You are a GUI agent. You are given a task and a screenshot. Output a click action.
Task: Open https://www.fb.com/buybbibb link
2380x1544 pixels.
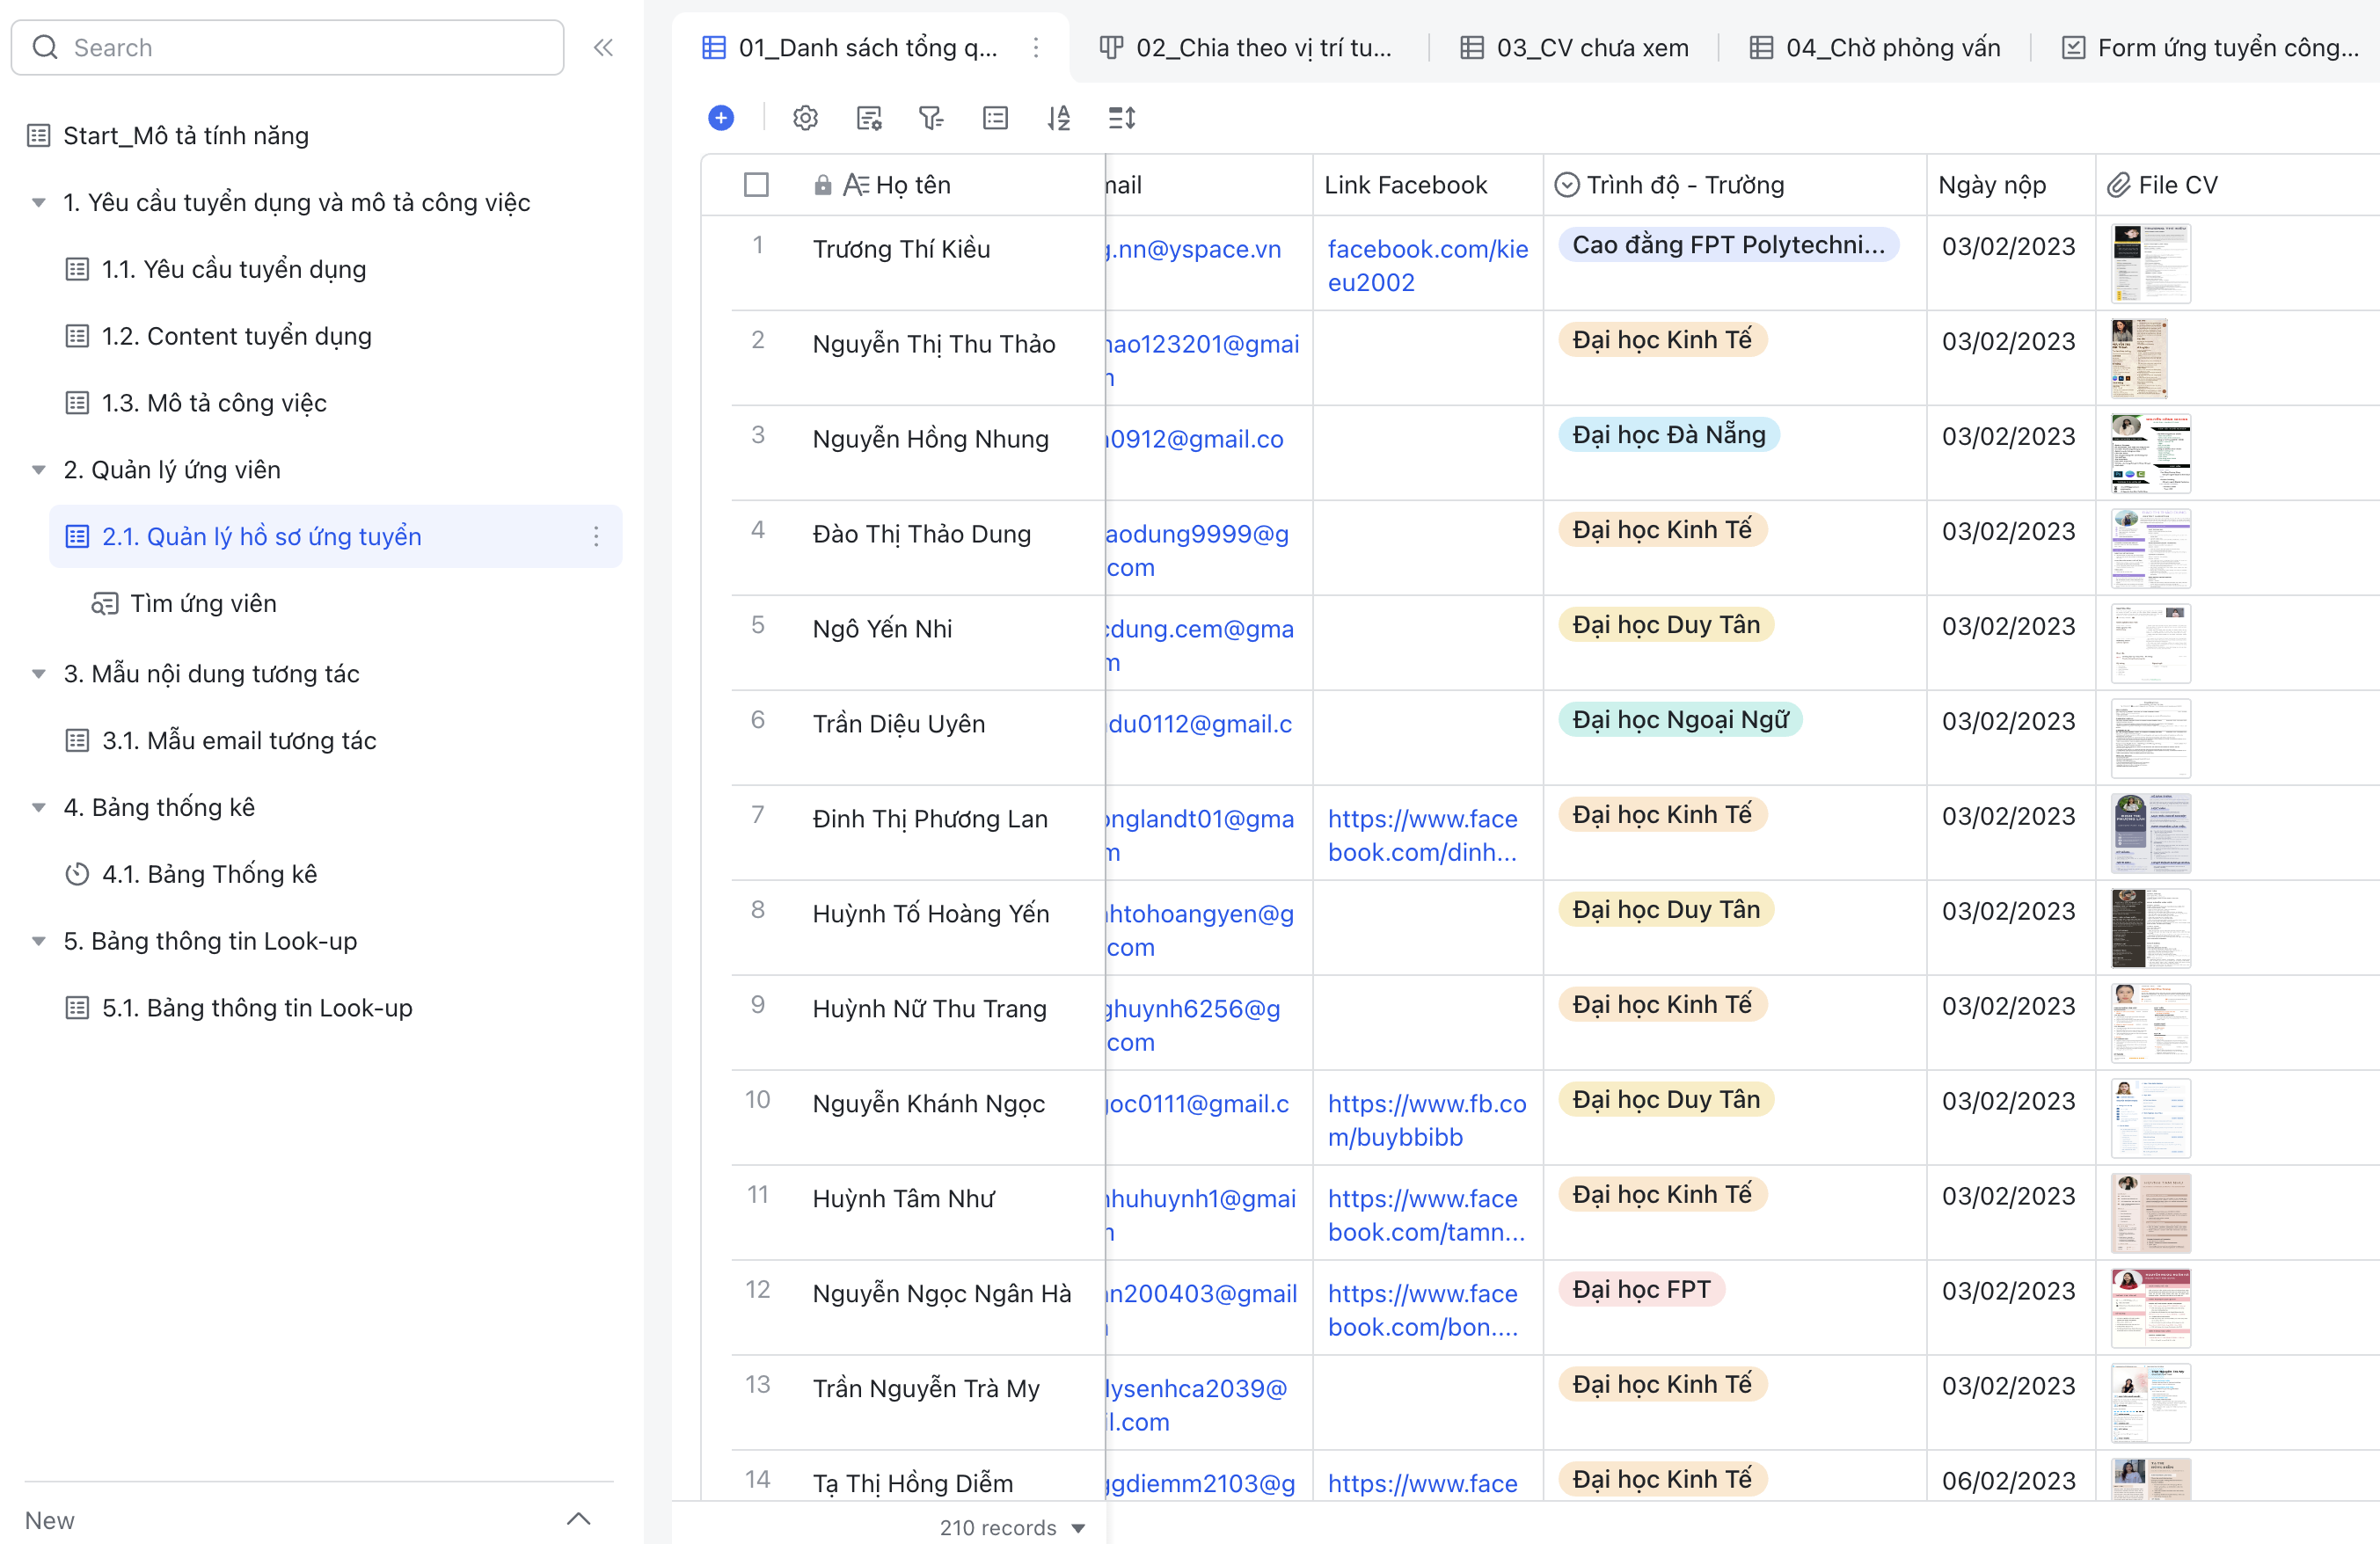pos(1427,1120)
